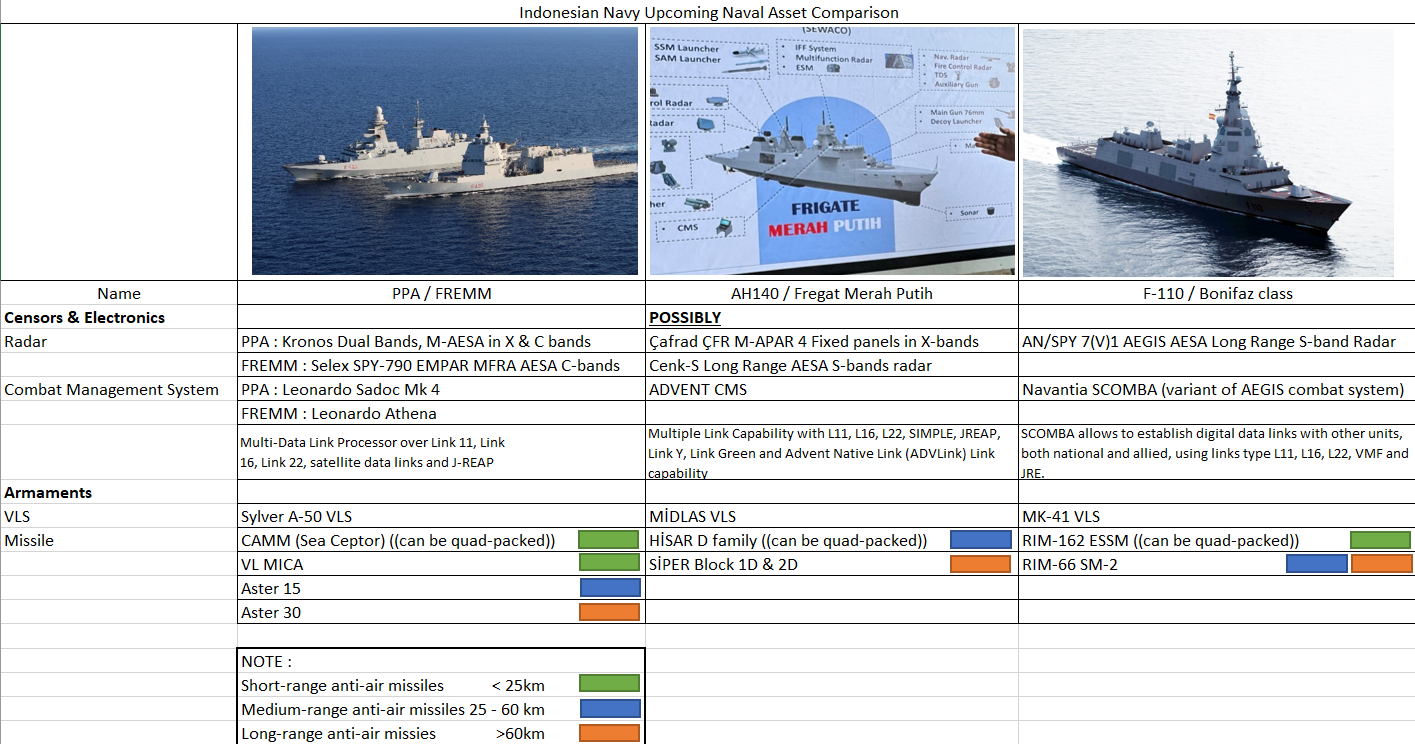
Task: Click the PPA / FREMM ships photo
Action: tap(444, 151)
